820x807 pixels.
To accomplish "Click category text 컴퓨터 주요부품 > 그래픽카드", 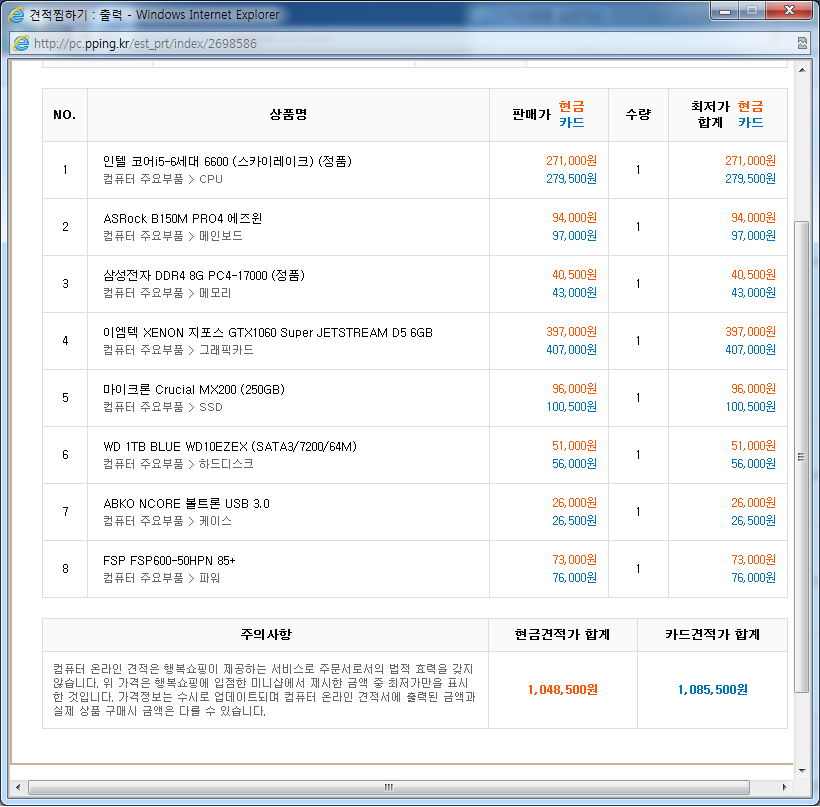I will (x=178, y=350).
